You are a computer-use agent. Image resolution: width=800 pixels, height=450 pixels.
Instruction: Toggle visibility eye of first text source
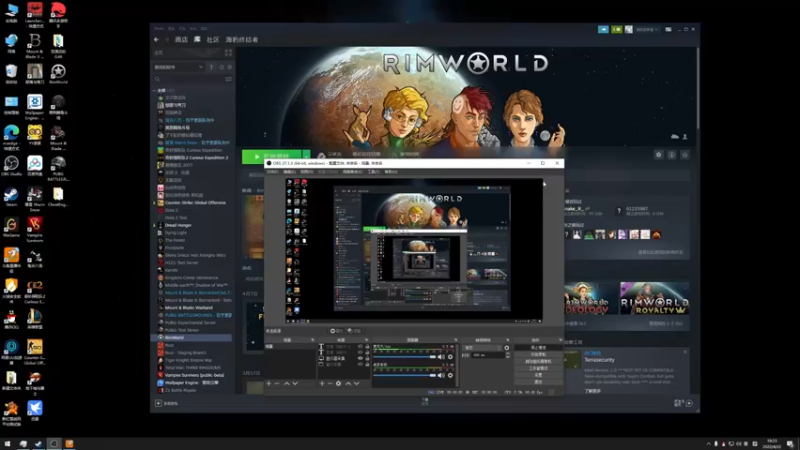point(360,346)
